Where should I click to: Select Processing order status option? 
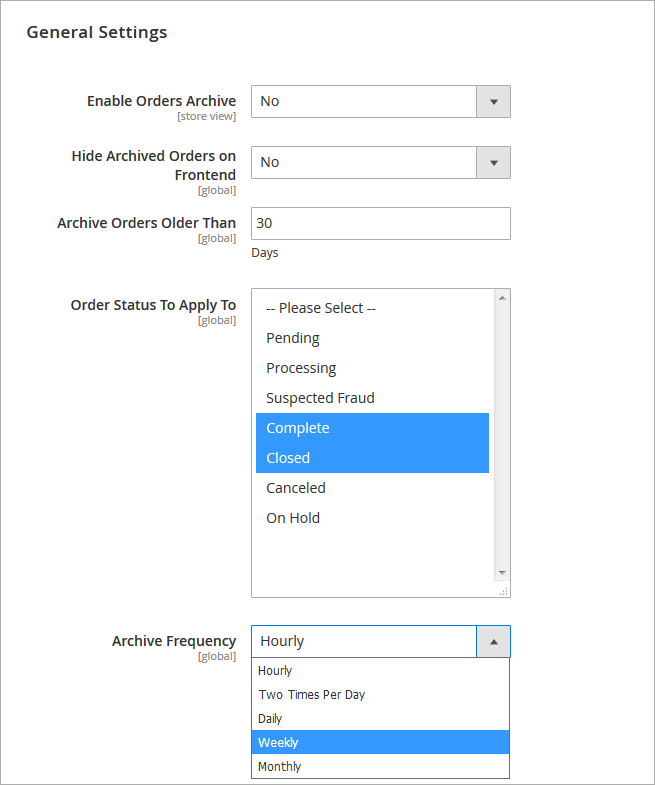301,368
